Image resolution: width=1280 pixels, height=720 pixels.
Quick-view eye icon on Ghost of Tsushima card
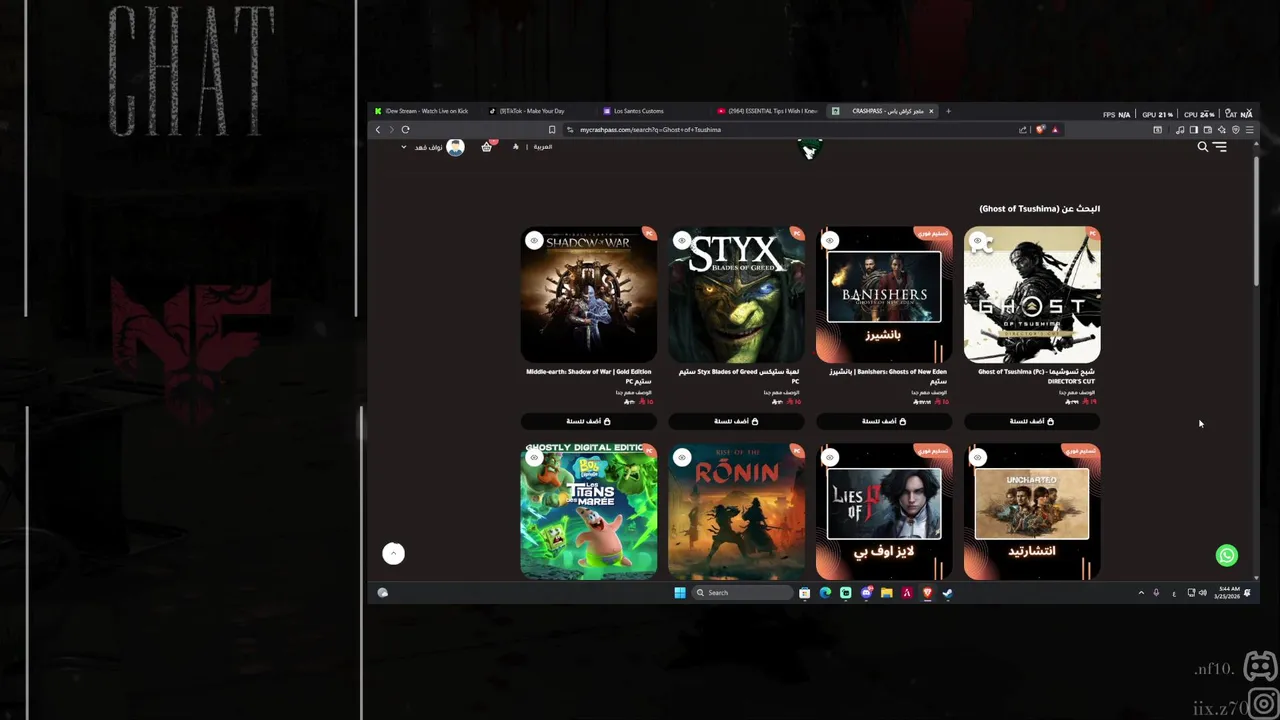coord(977,240)
